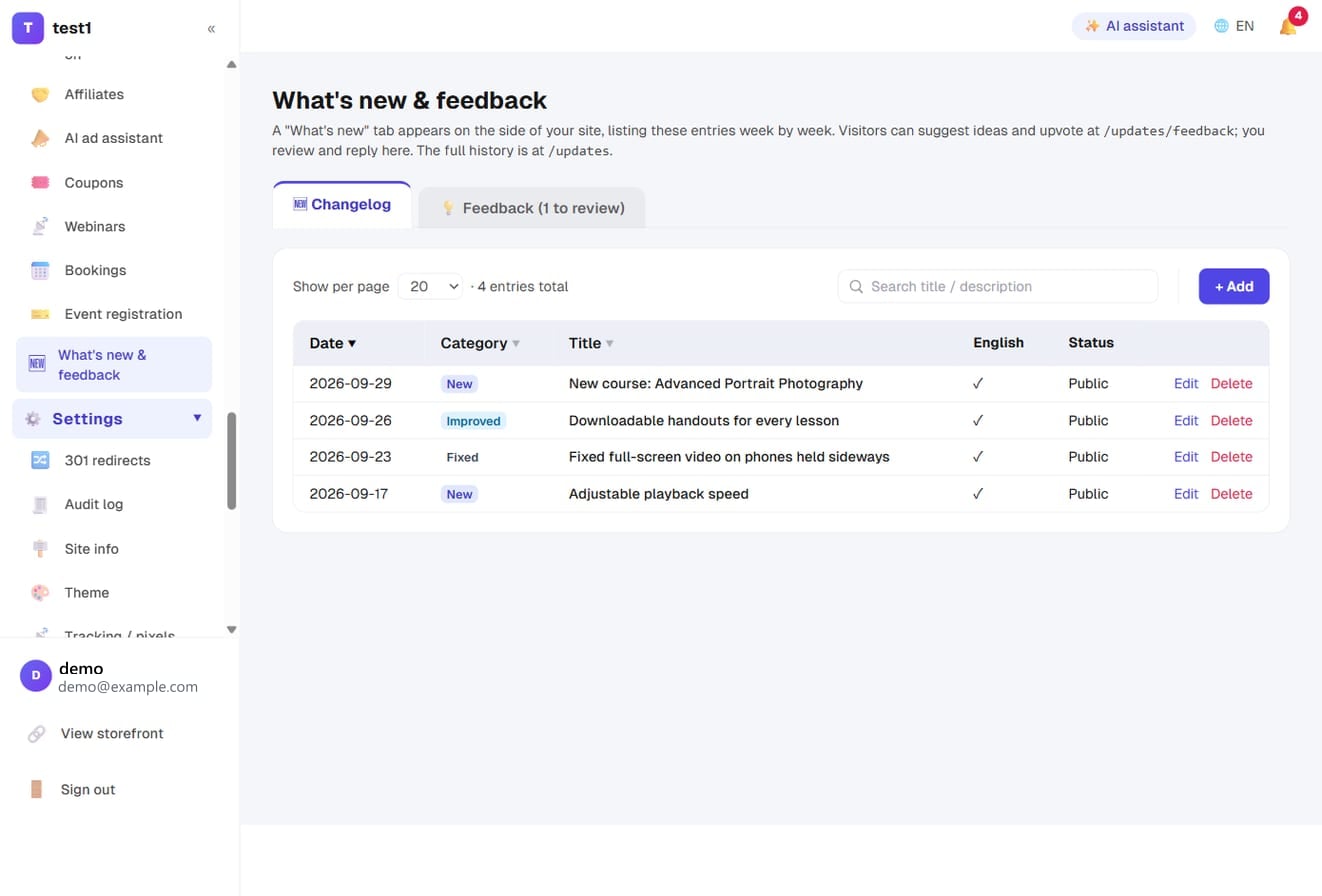Focus the Search title / description field

tap(998, 286)
